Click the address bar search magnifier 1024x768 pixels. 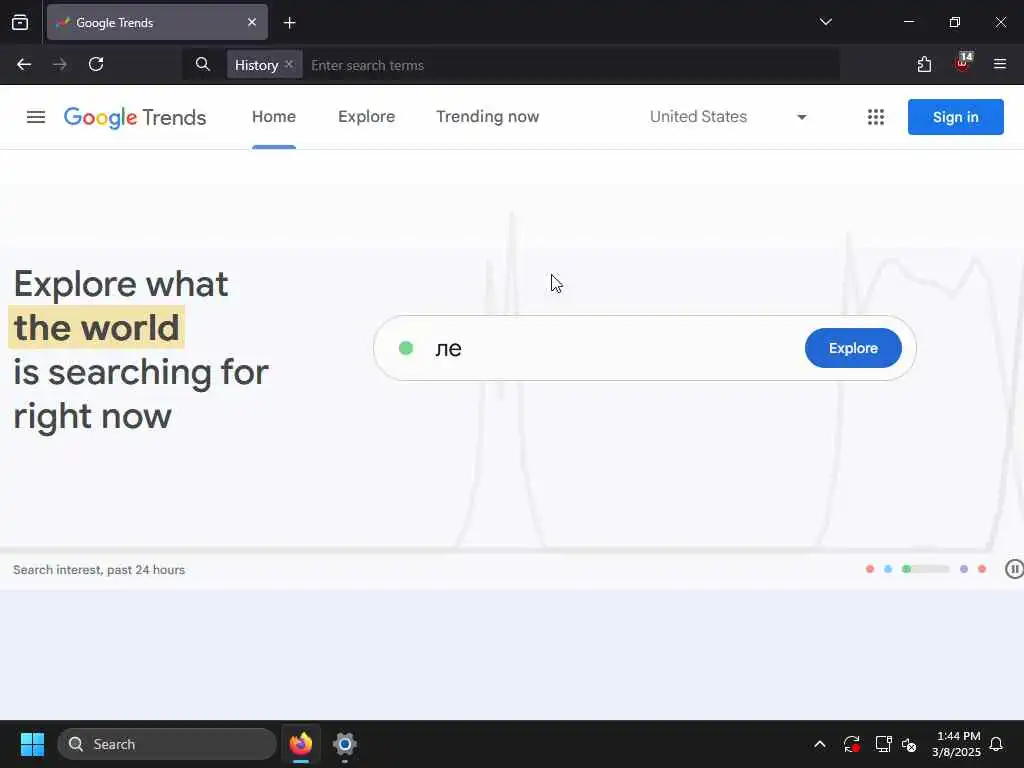(202, 64)
